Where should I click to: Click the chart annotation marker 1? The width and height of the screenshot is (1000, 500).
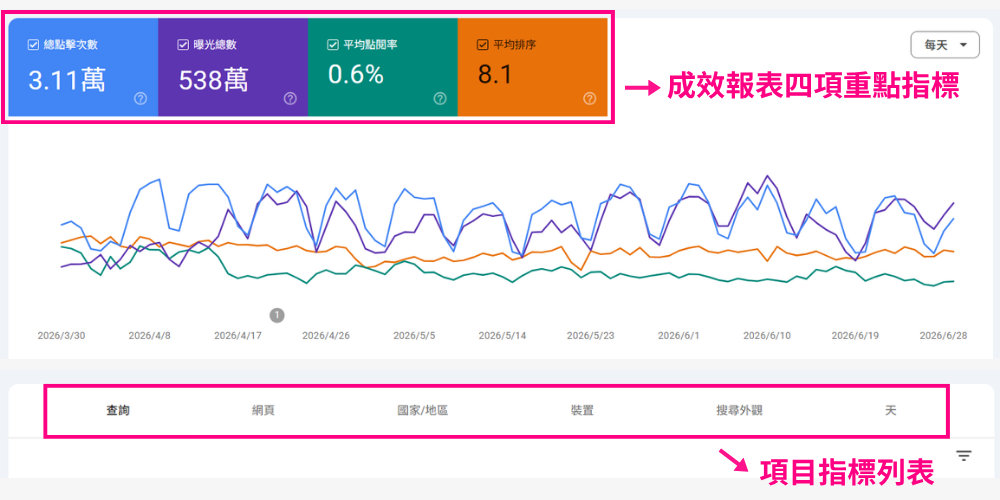pos(277,315)
